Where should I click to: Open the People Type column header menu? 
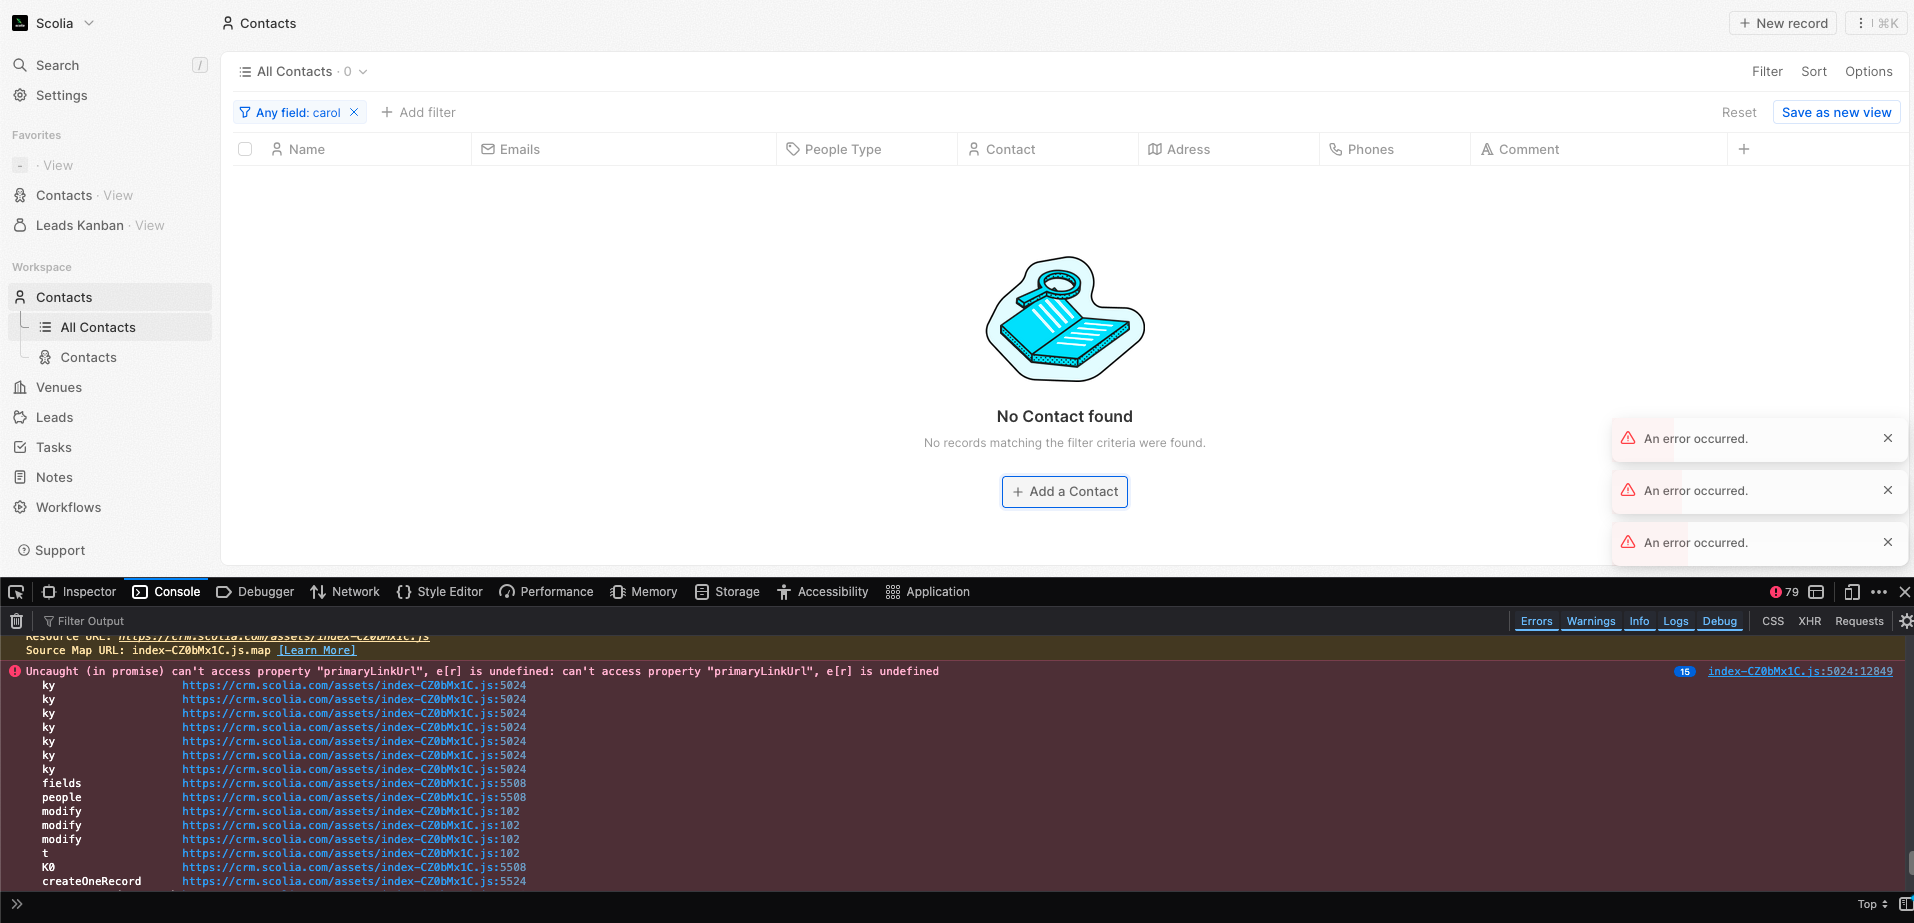(x=866, y=149)
